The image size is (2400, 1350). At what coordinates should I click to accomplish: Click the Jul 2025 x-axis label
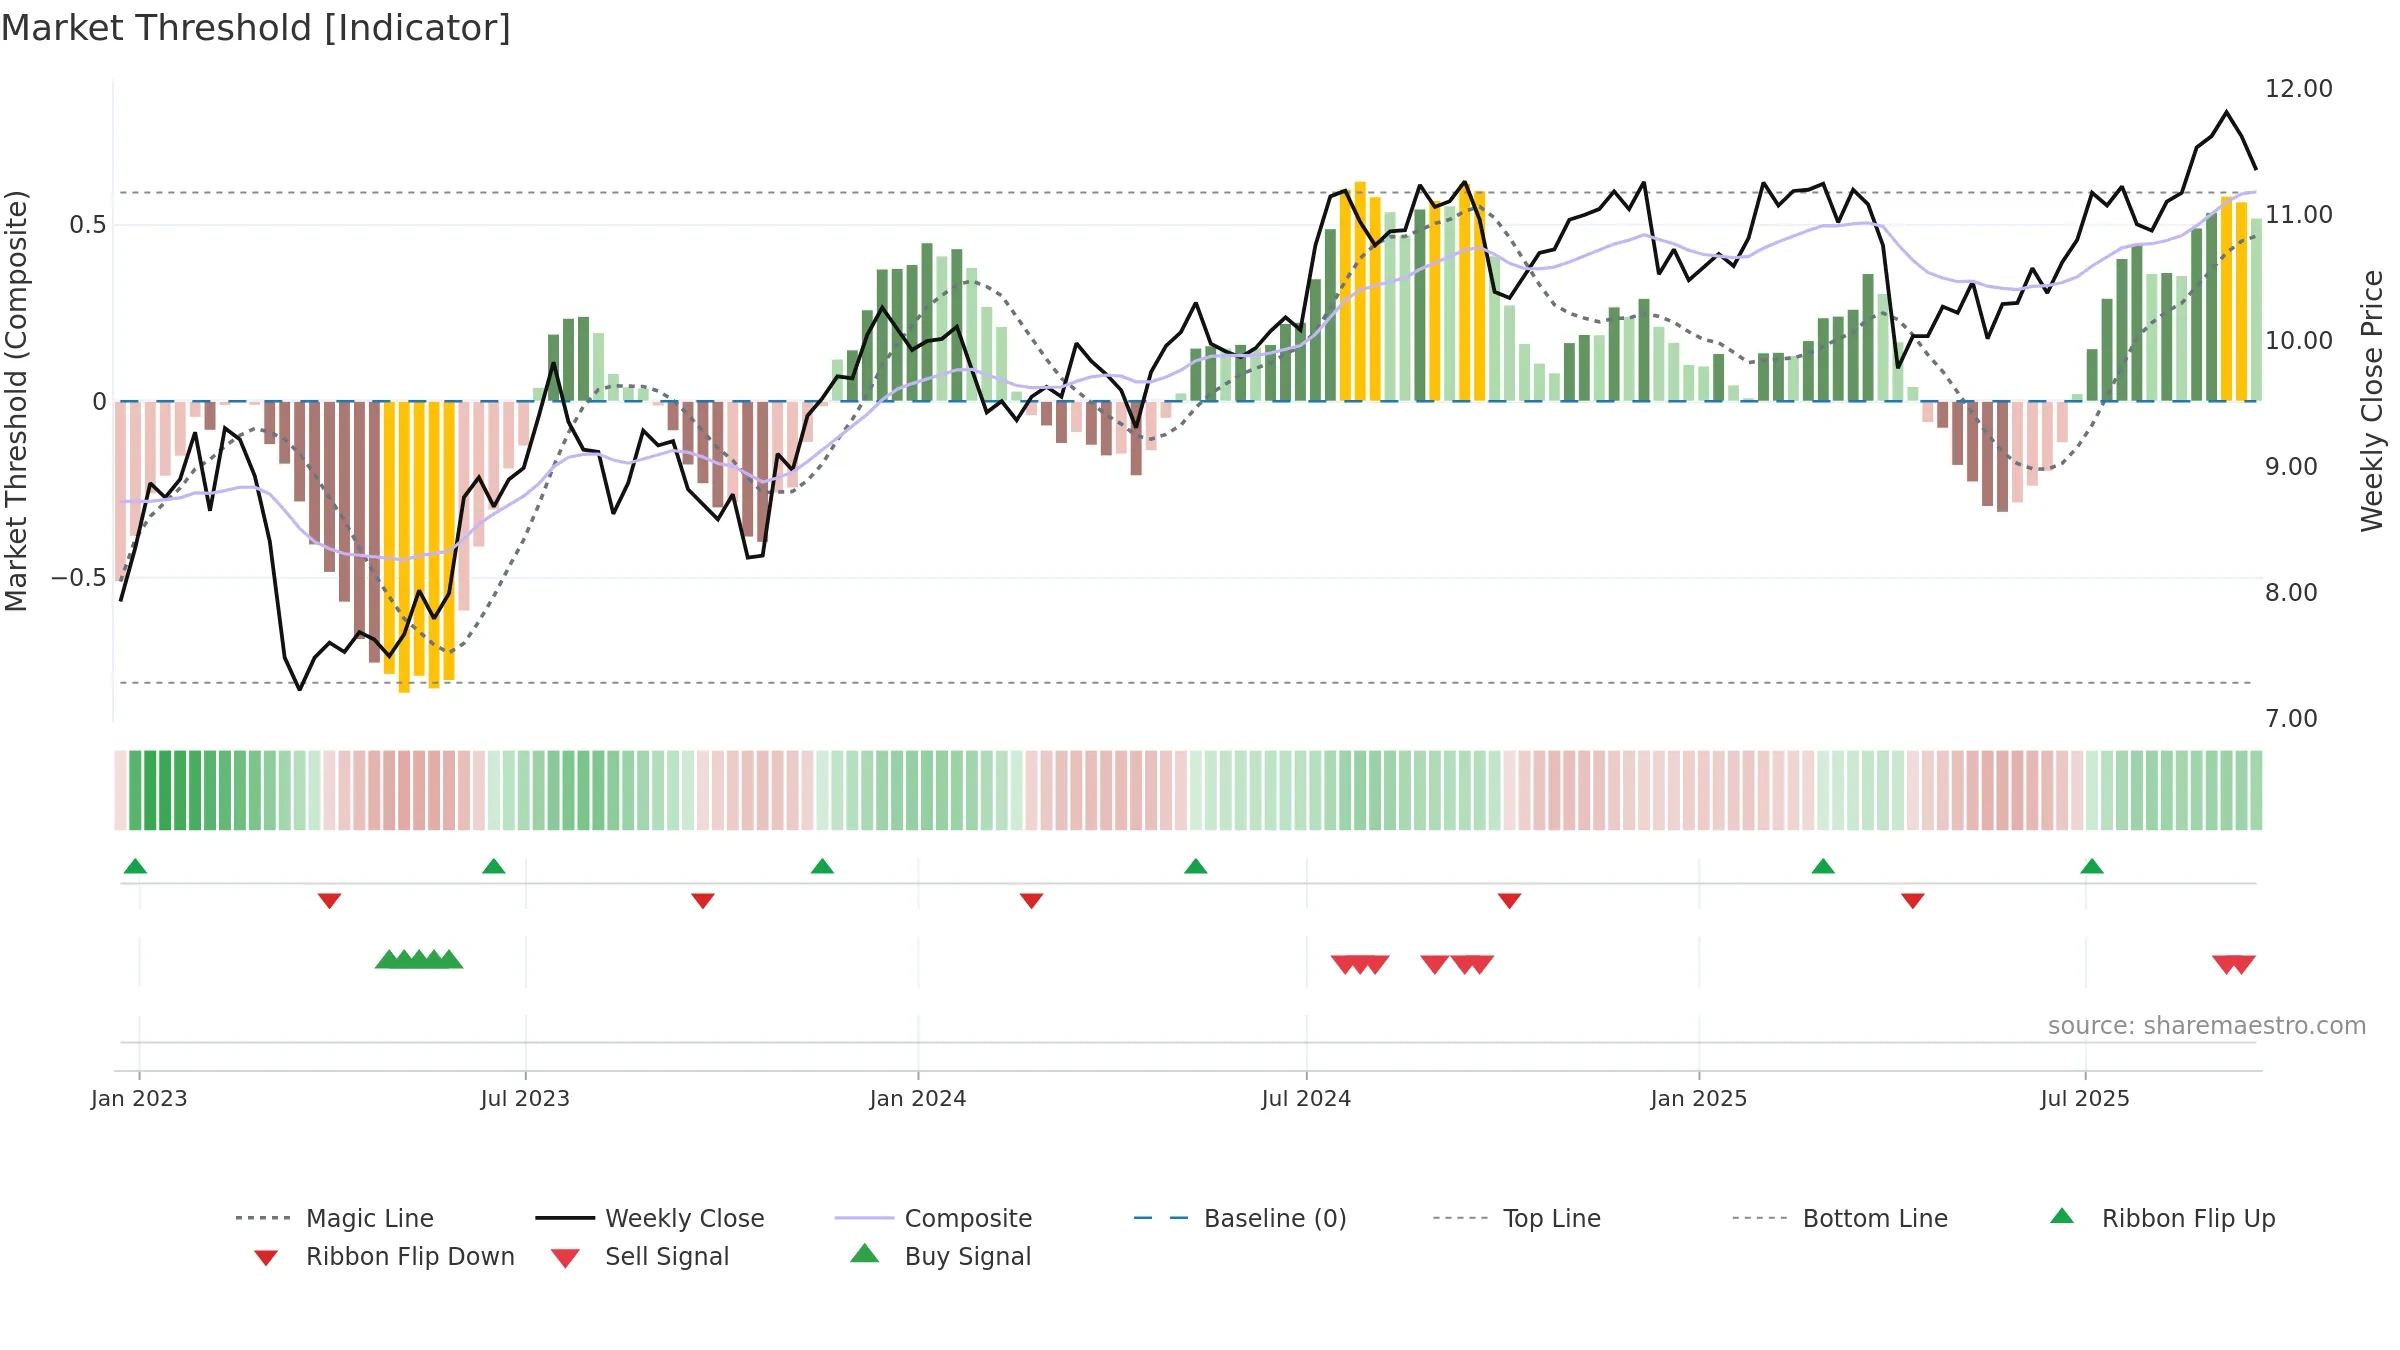tap(2085, 1098)
